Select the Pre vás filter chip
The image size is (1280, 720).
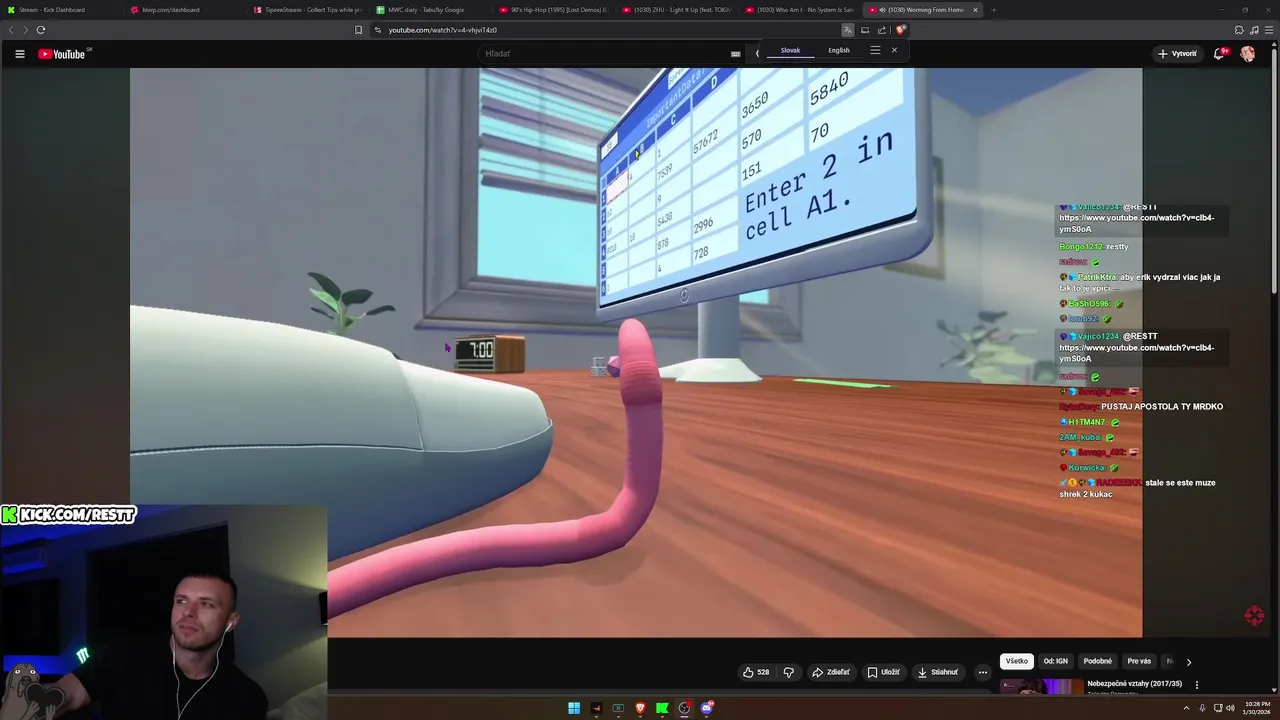(x=1139, y=661)
